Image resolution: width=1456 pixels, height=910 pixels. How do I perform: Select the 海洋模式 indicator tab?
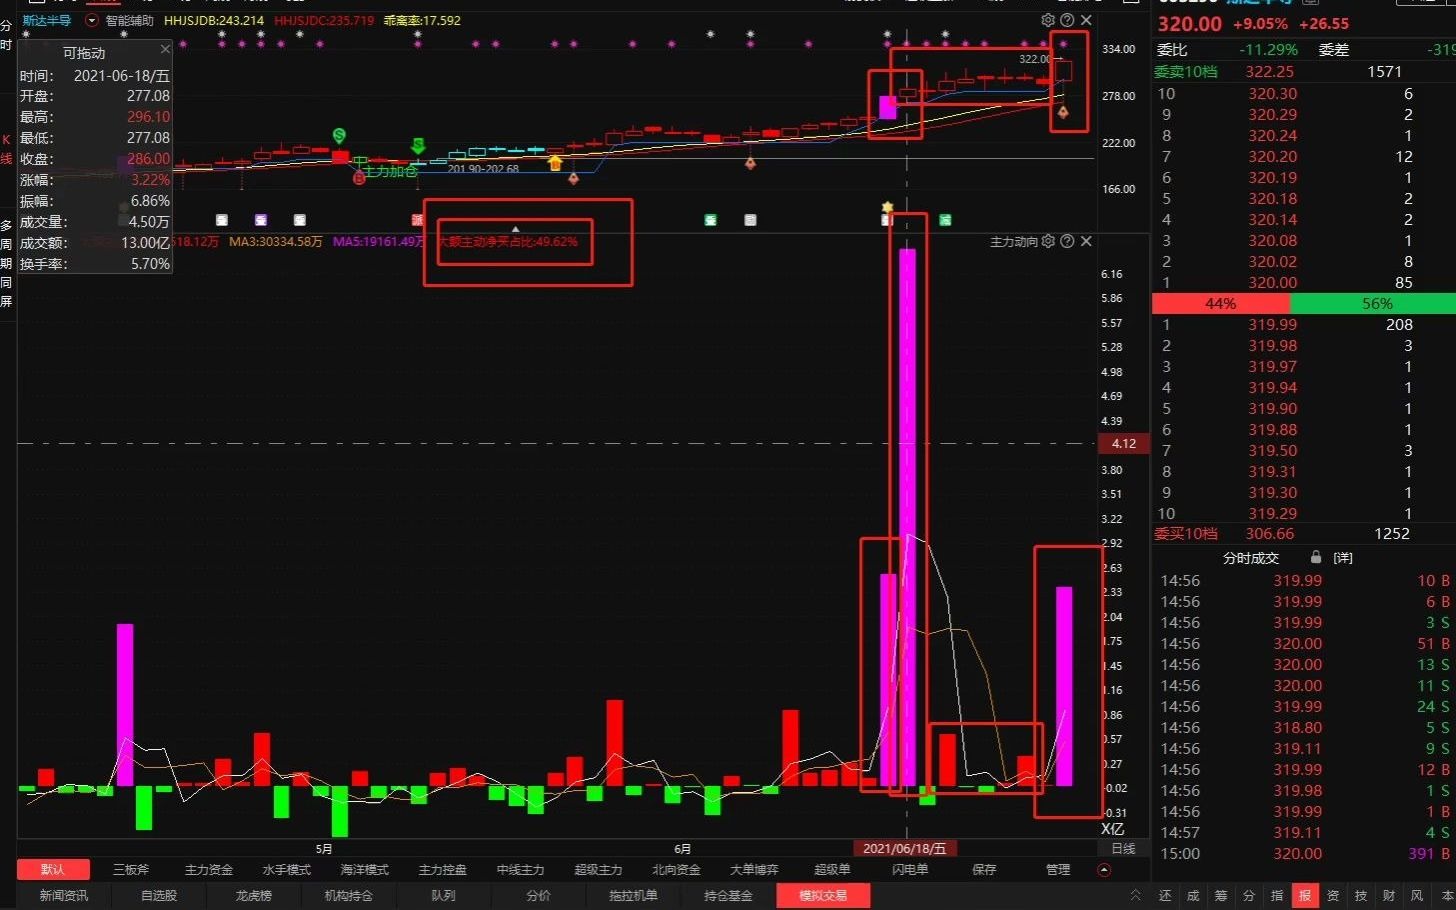point(365,869)
